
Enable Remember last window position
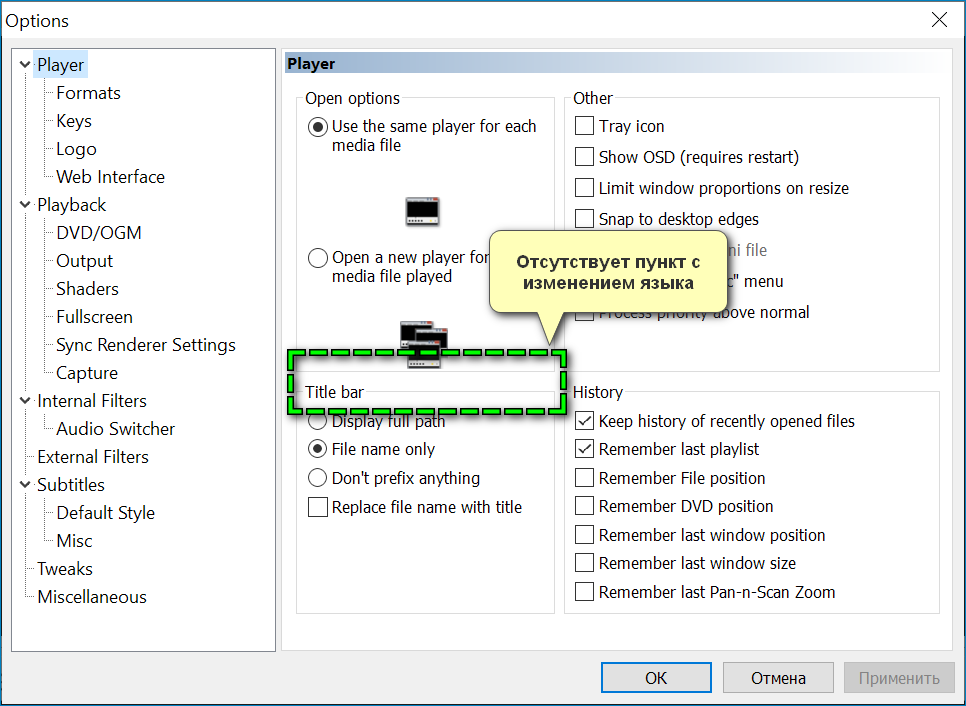pos(585,535)
